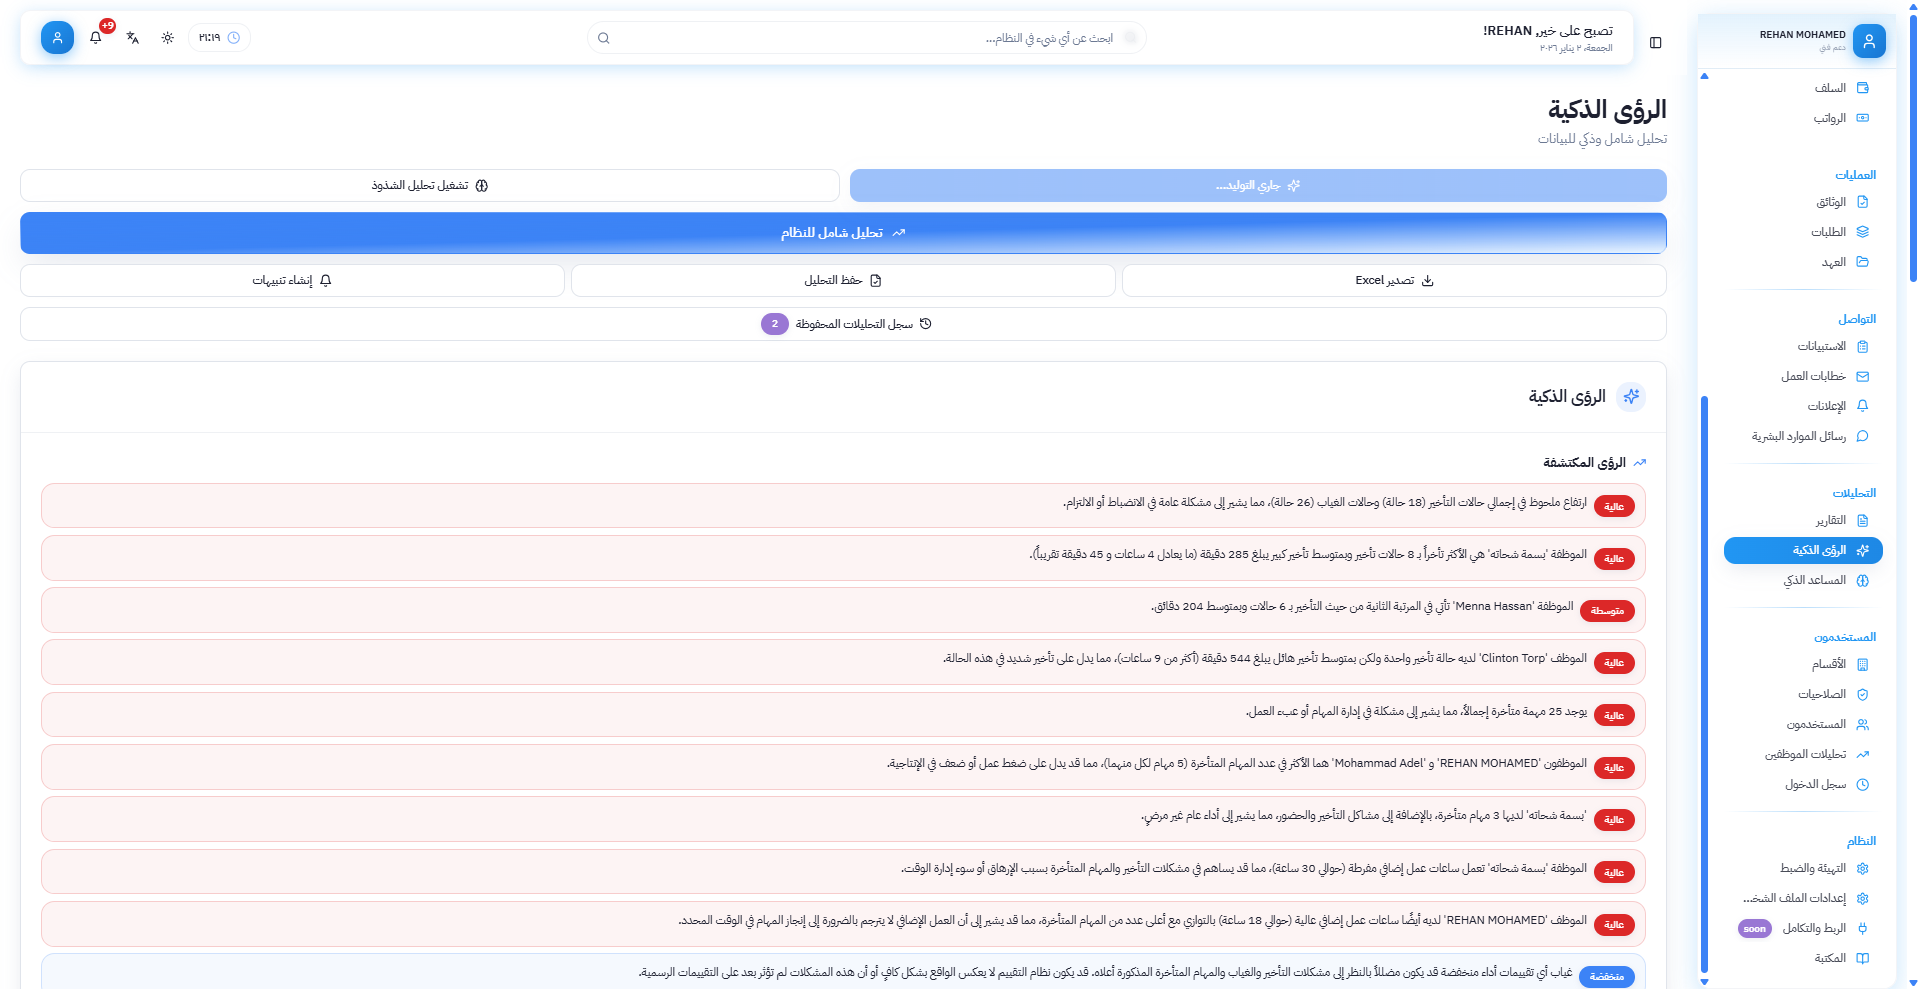
Task: Run the anomaly analysis (تشغيل تحليل الشذوذ)
Action: click(429, 186)
